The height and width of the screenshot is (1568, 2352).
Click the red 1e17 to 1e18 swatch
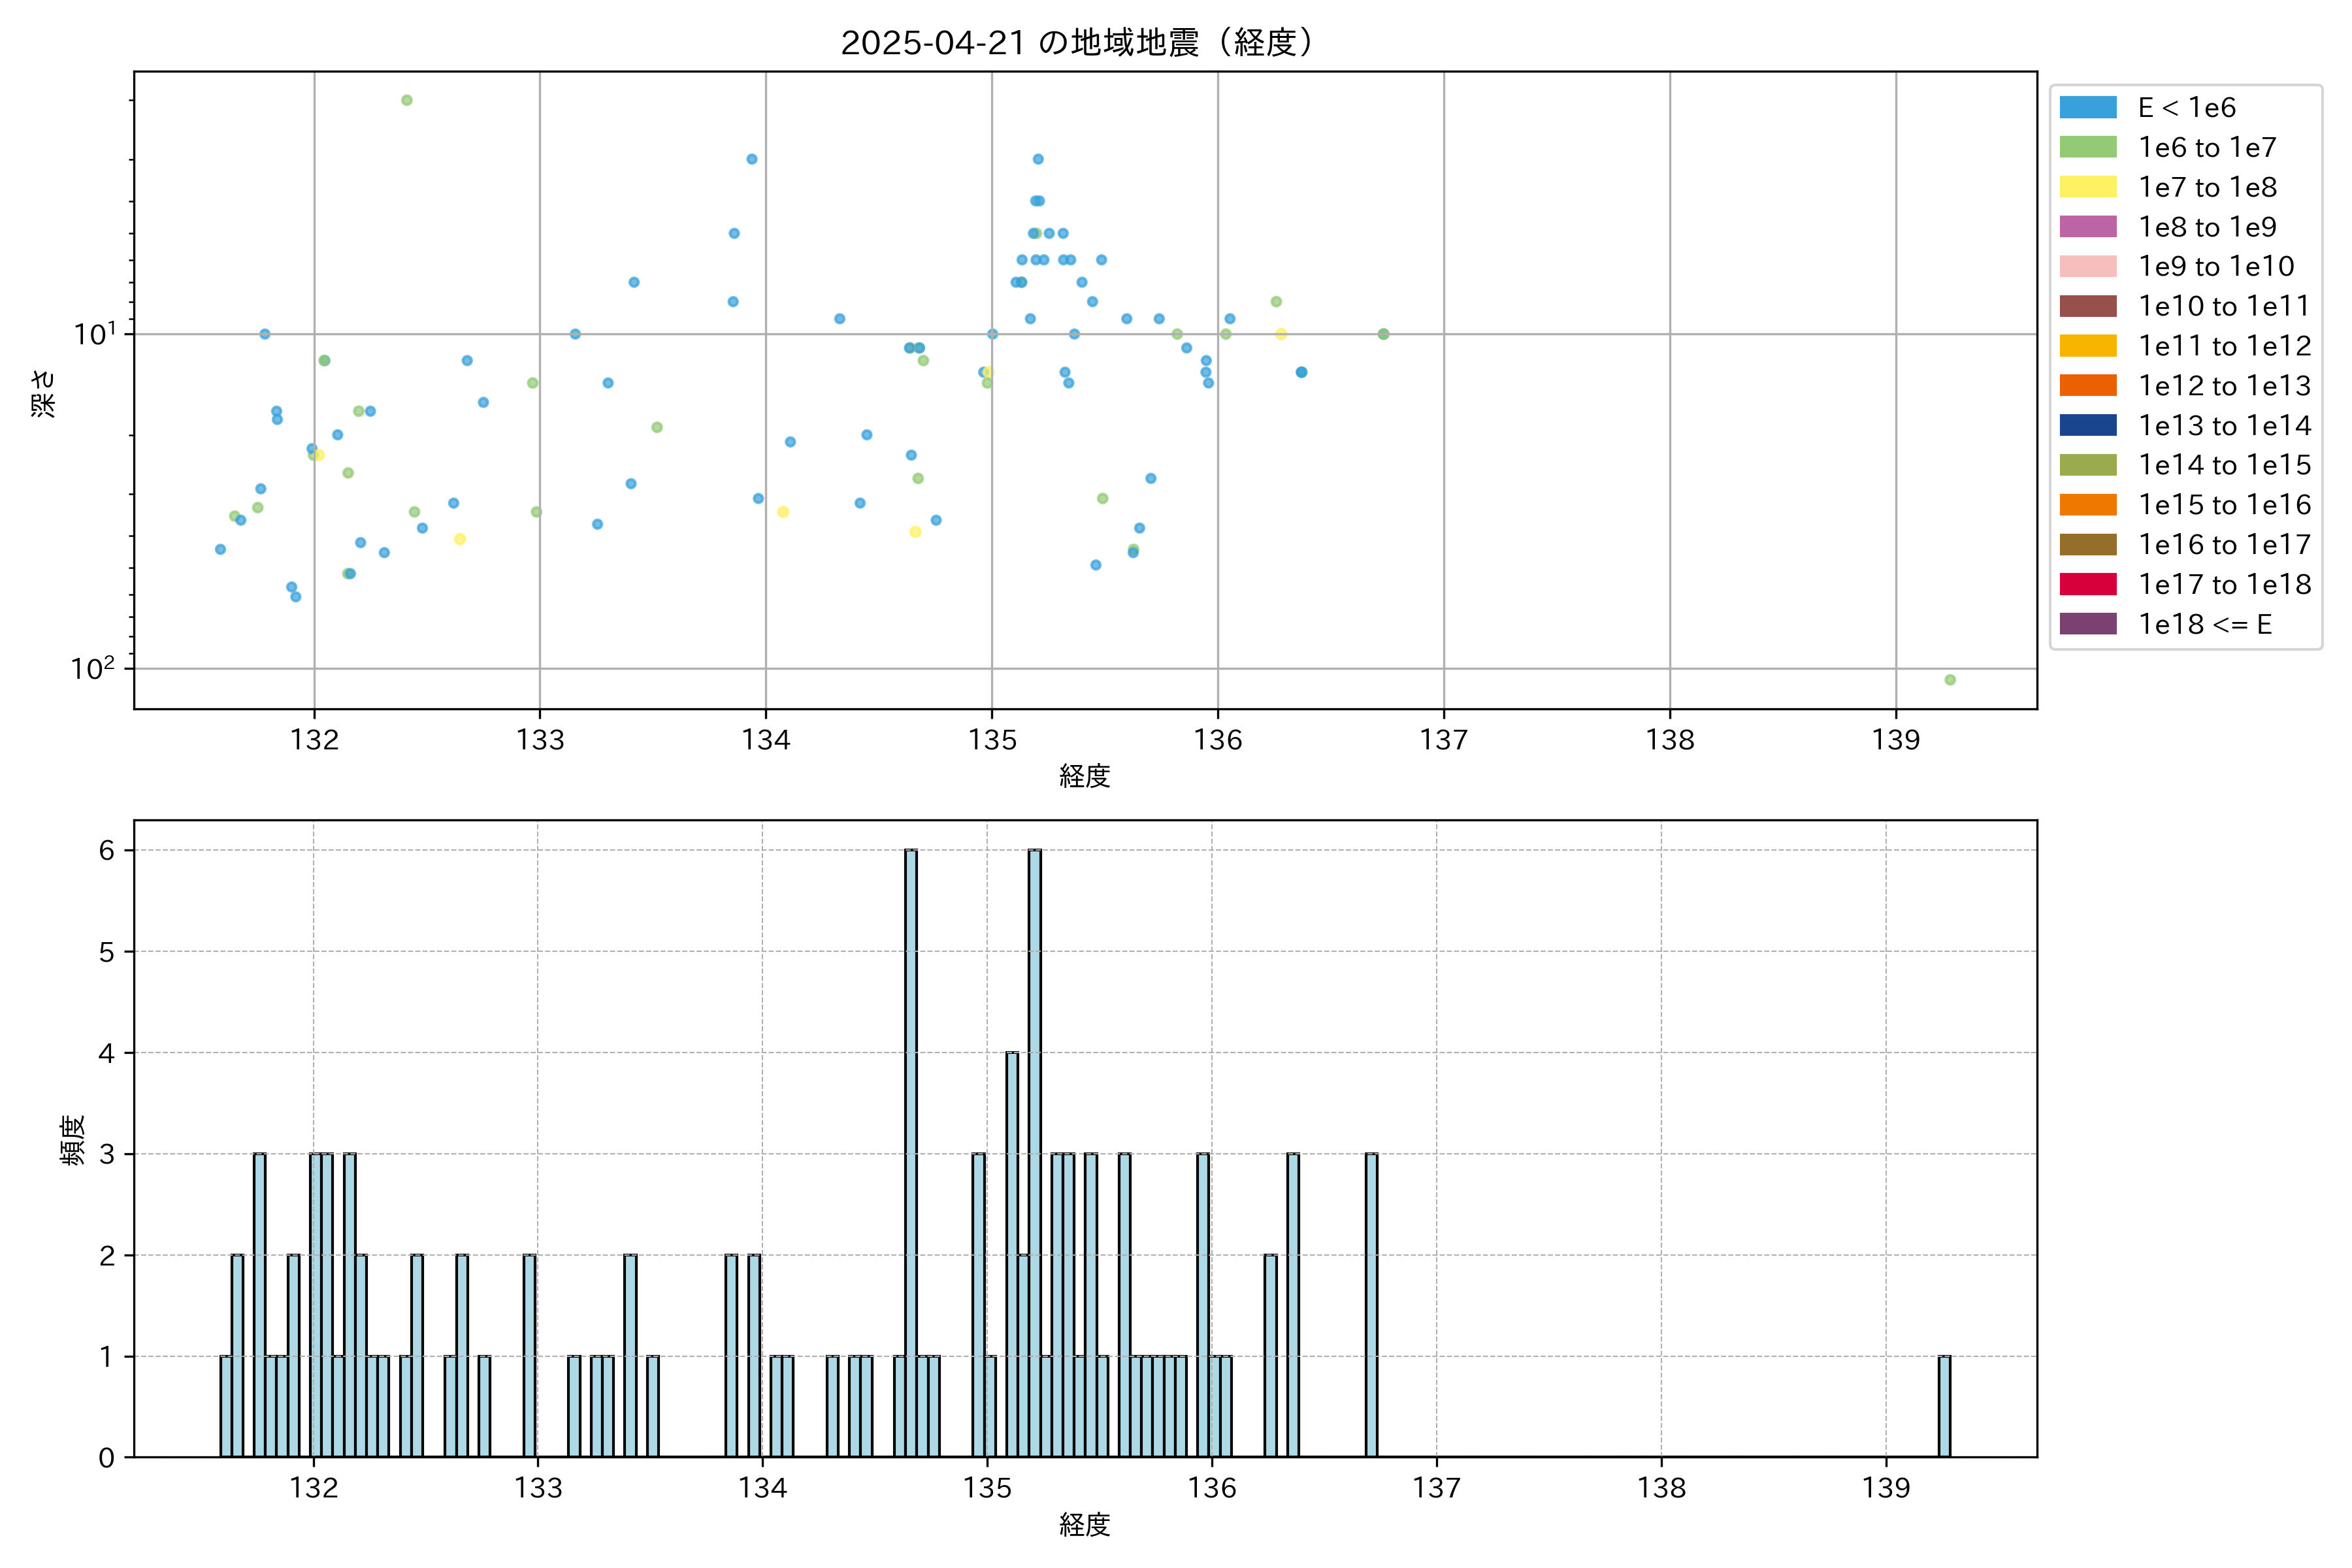point(2087,584)
